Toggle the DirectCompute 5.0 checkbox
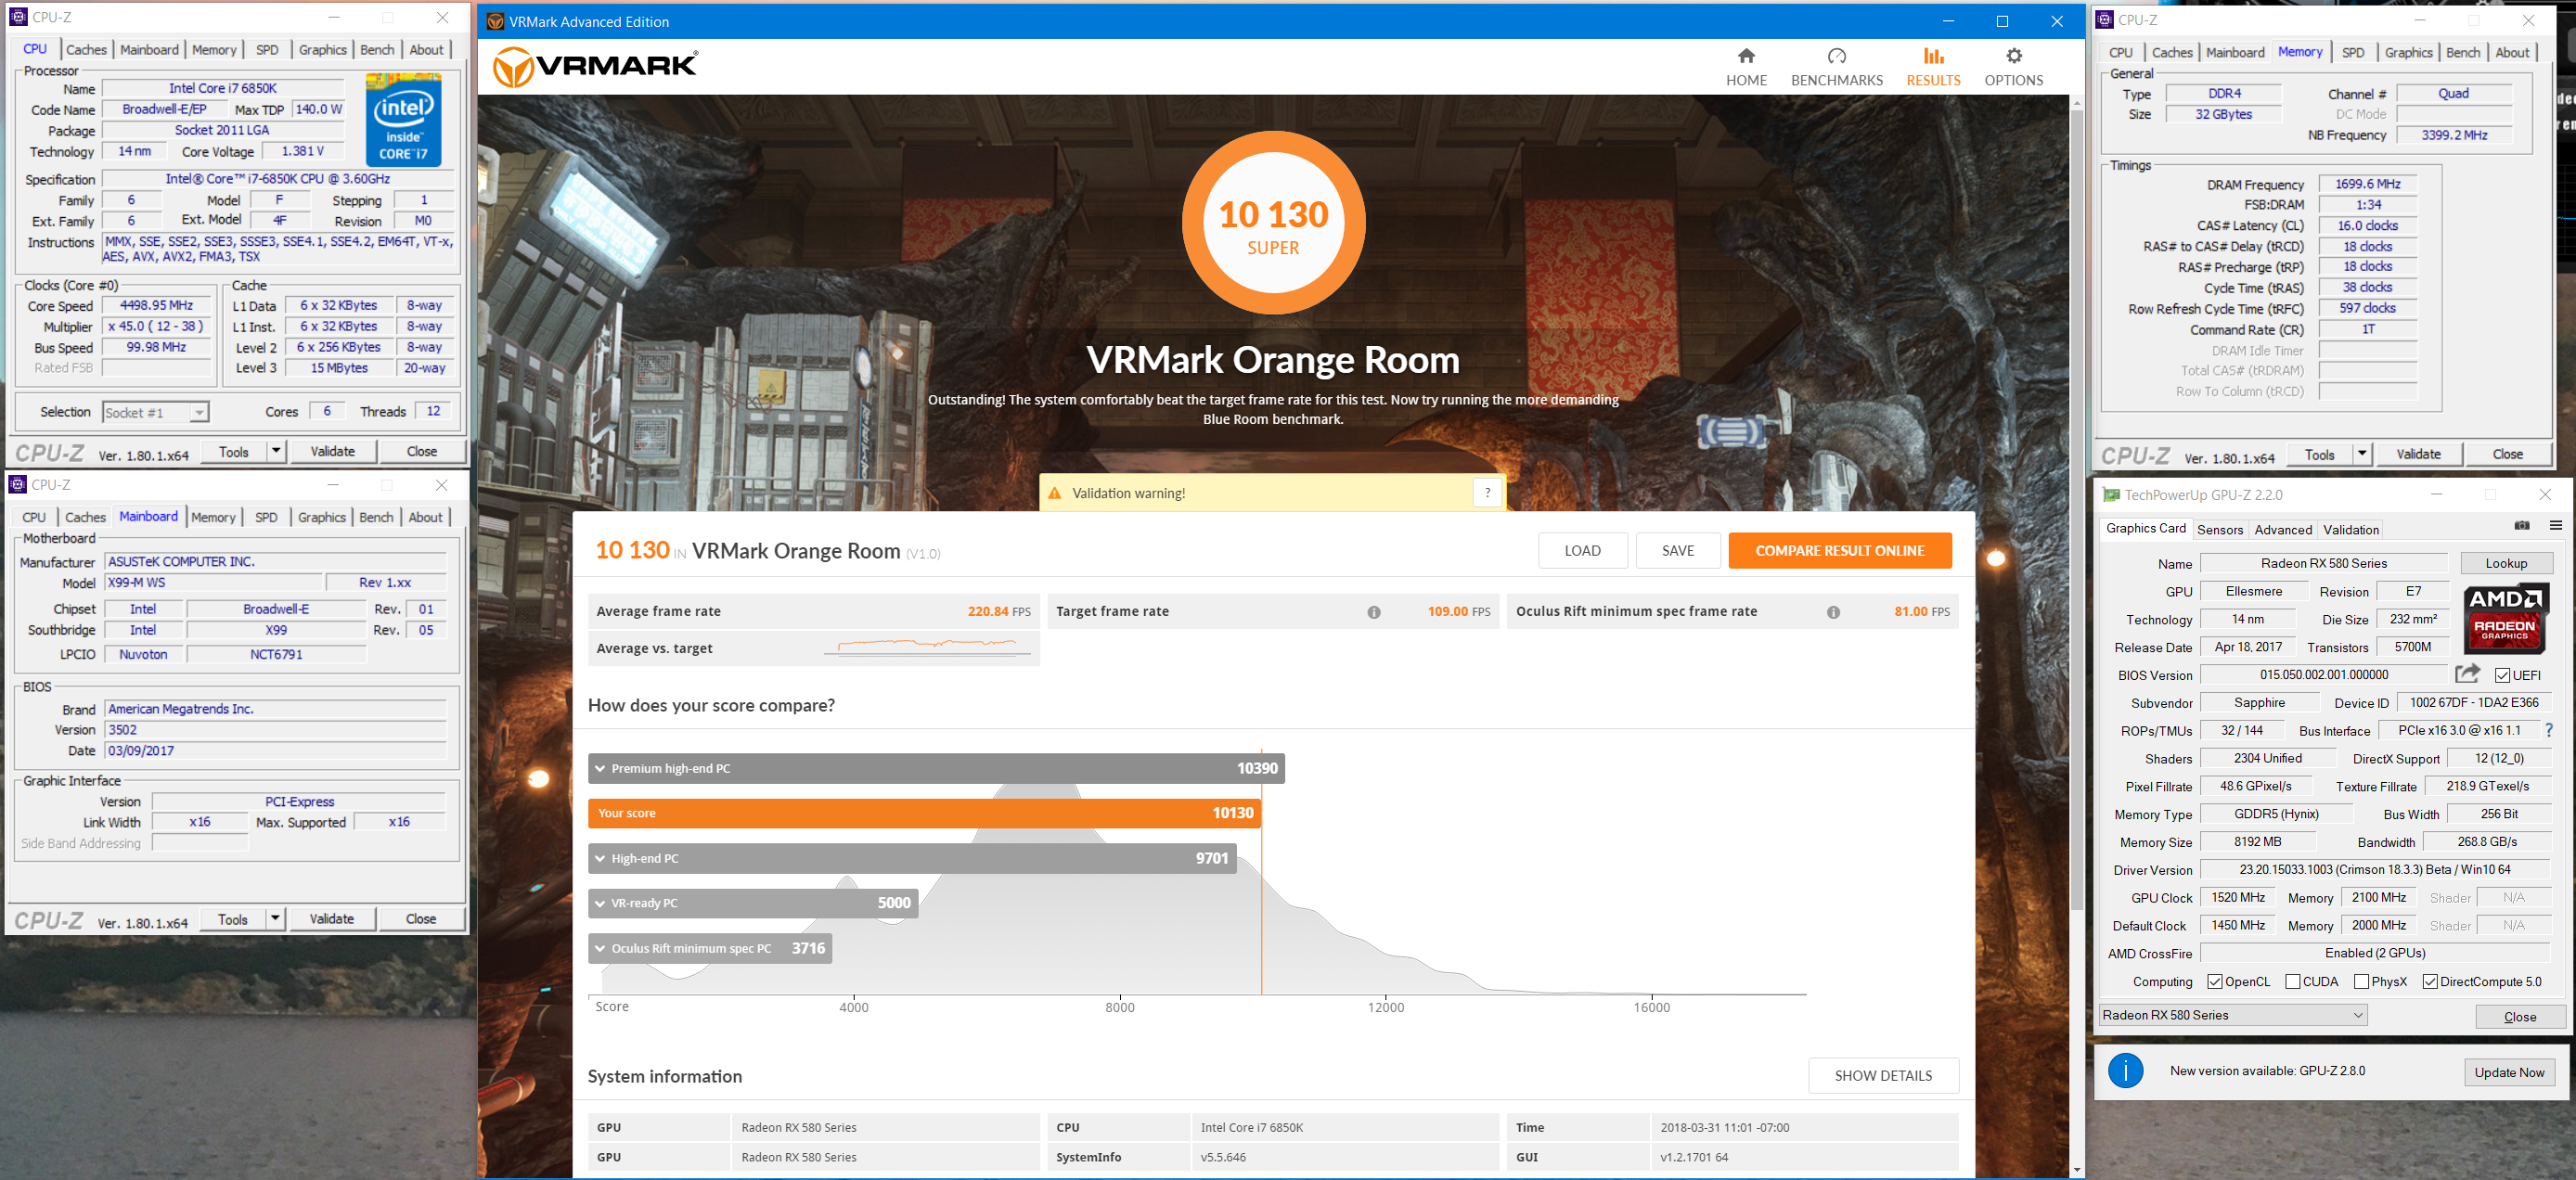 [x=2430, y=982]
